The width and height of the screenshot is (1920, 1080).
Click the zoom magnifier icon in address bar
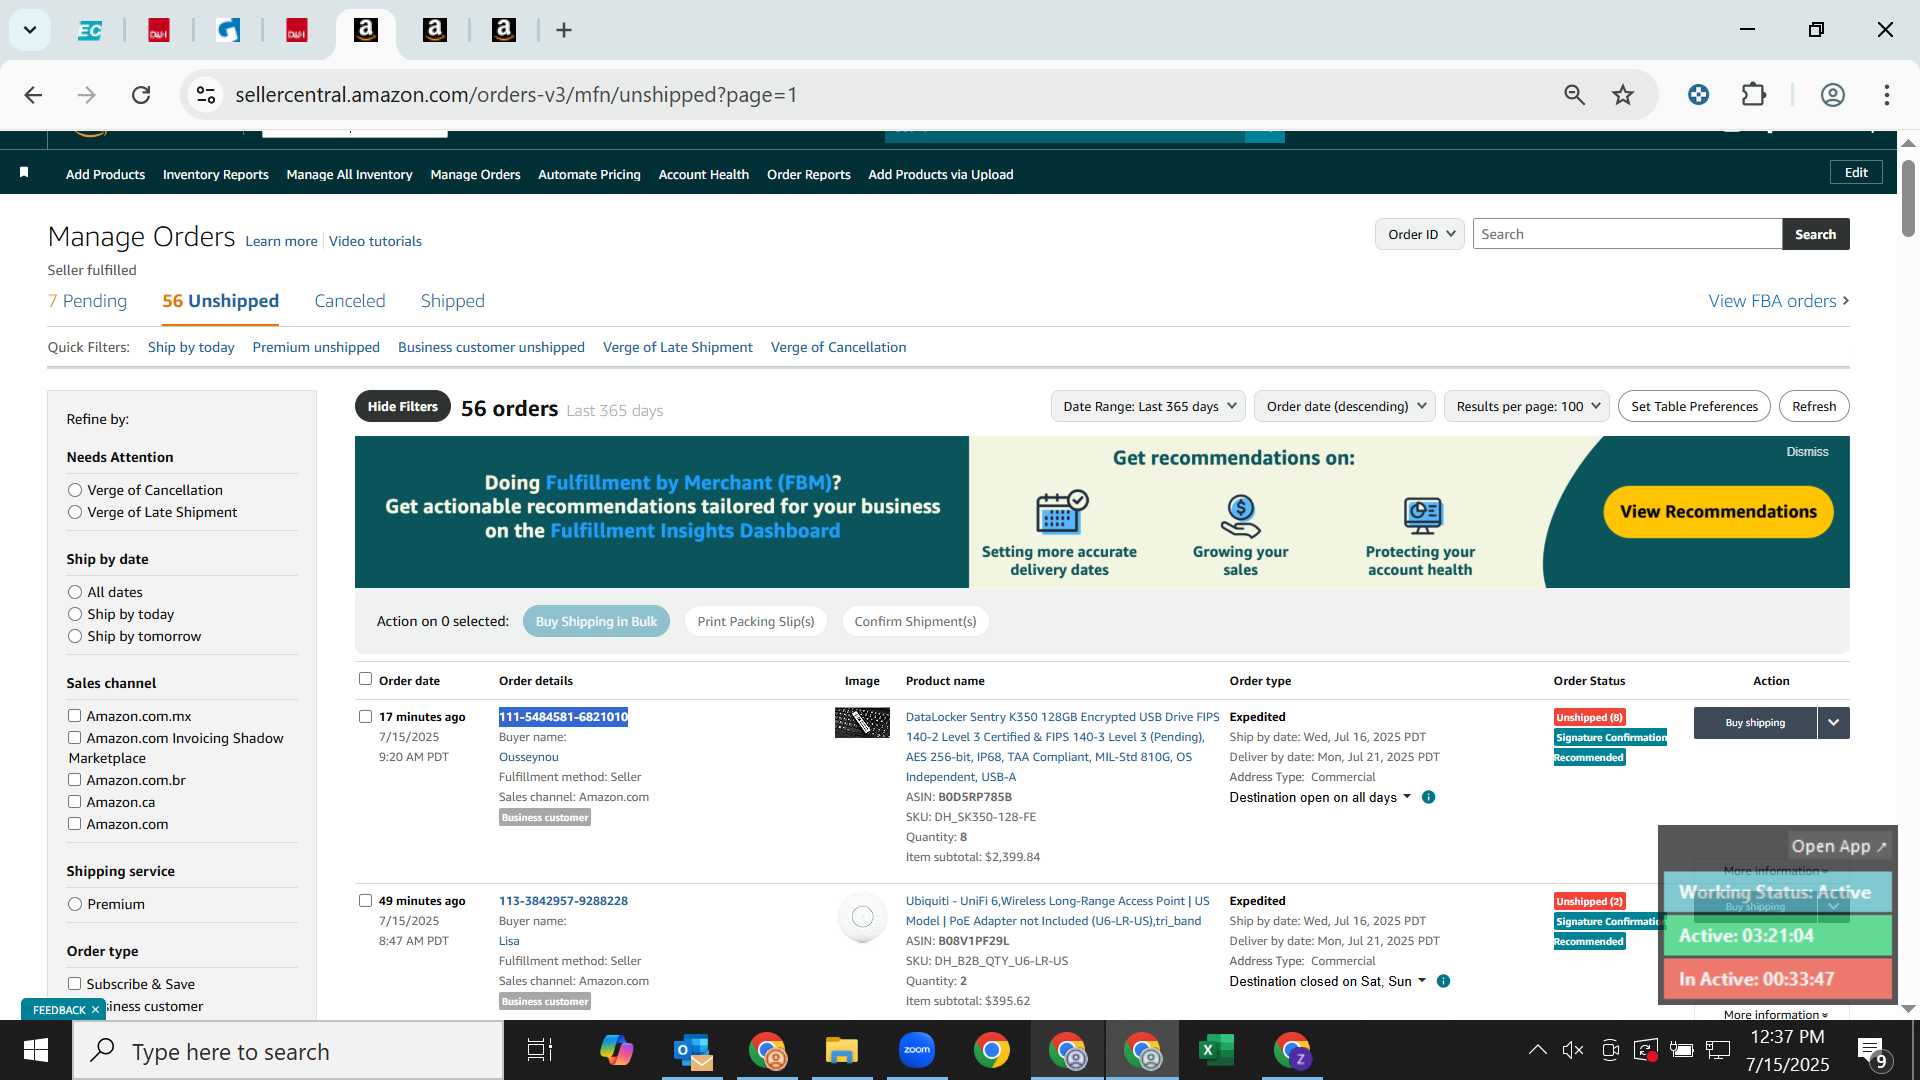[x=1574, y=95]
